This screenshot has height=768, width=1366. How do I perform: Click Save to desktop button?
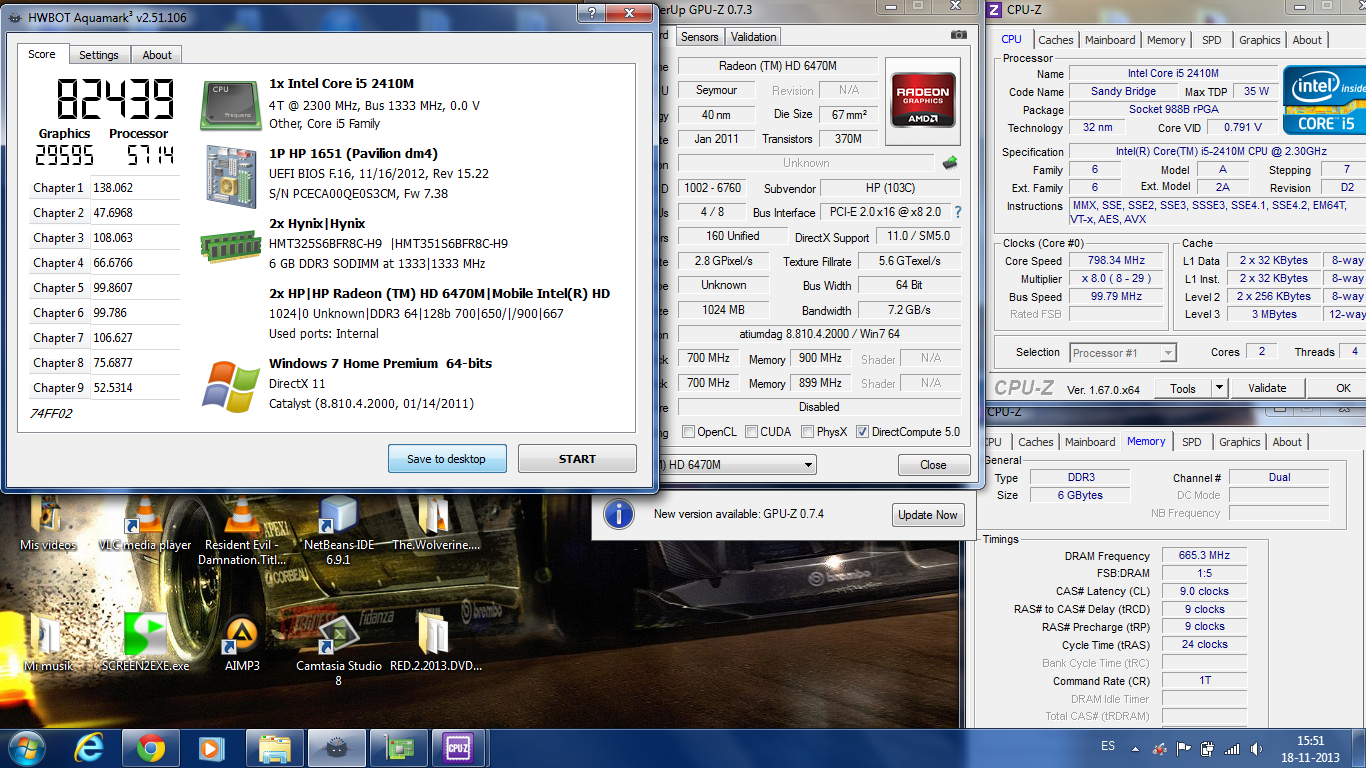447,459
